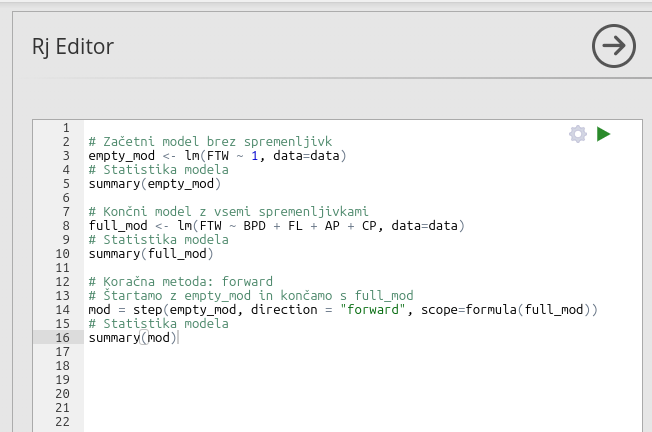Select line number 16 in the gutter
Screen dimensions: 652x432
point(62,337)
